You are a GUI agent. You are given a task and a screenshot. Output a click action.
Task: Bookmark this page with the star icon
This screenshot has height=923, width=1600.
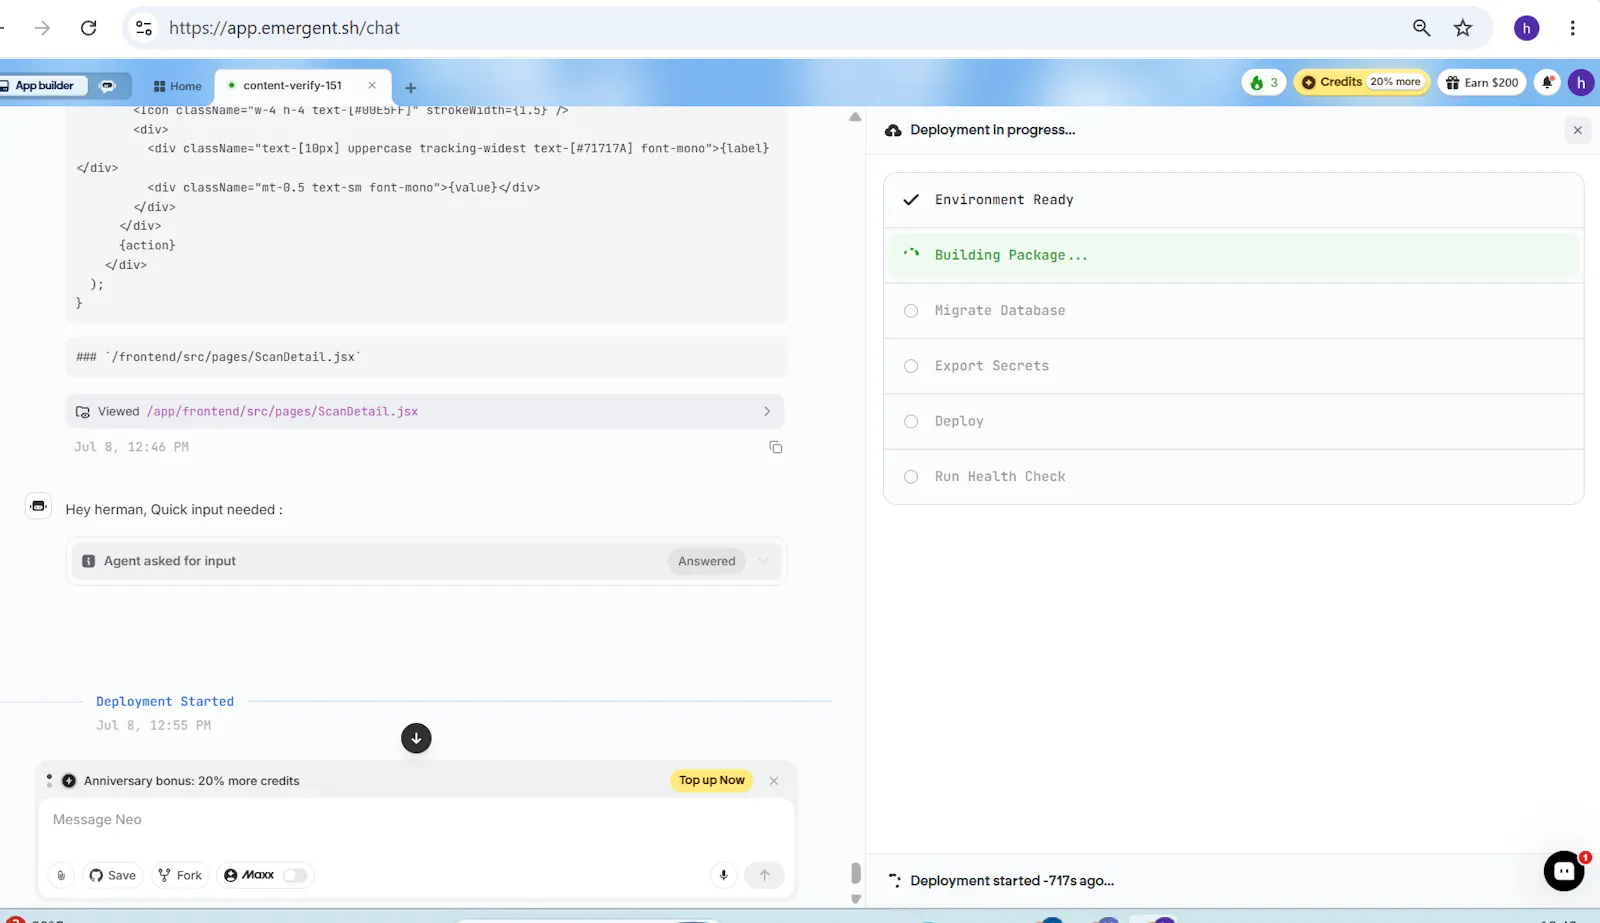point(1463,28)
